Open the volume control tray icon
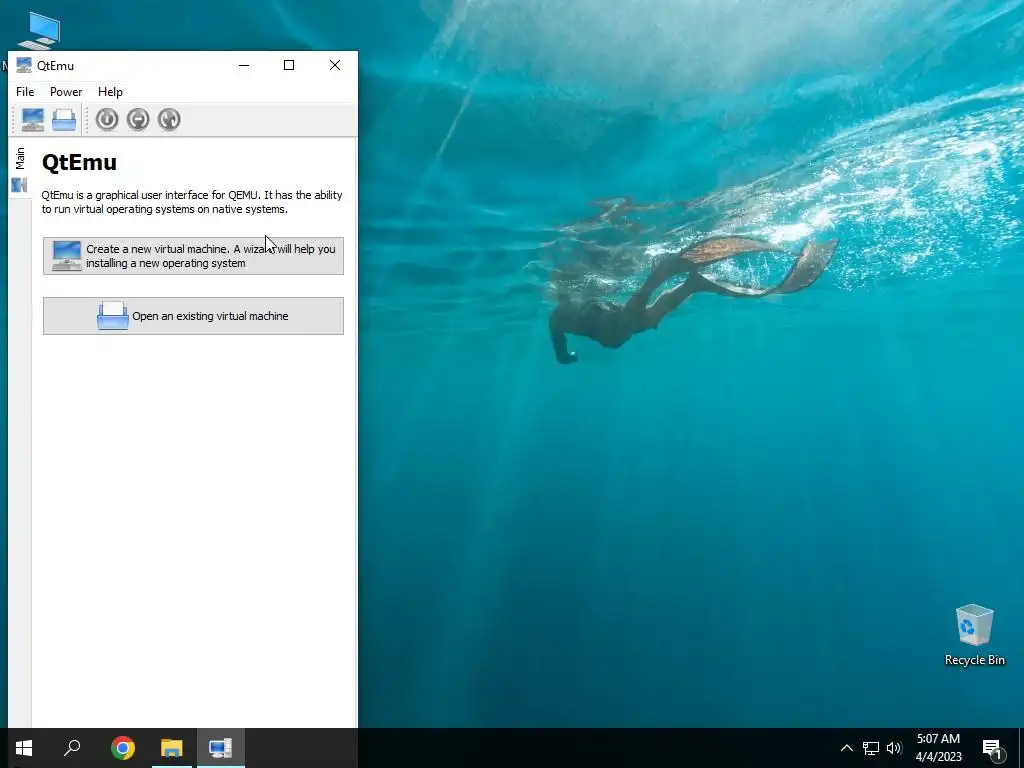The height and width of the screenshot is (768, 1024). point(894,748)
